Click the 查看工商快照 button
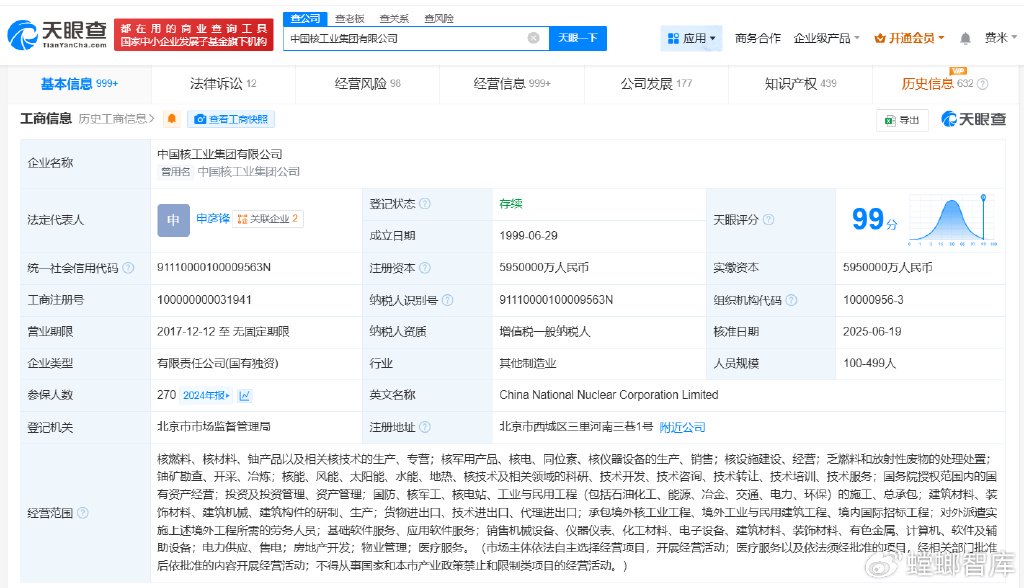The width and height of the screenshot is (1024, 588). point(231,119)
